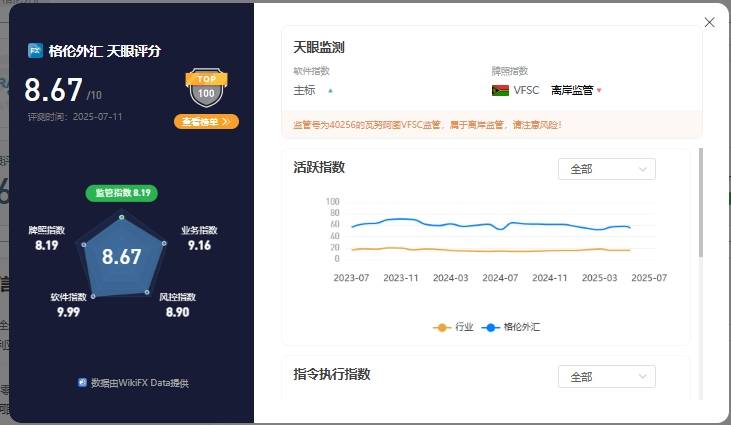Screen dimensions: 731x425
Task: Toggle the 格伦外汇 legend series
Action: click(510, 327)
